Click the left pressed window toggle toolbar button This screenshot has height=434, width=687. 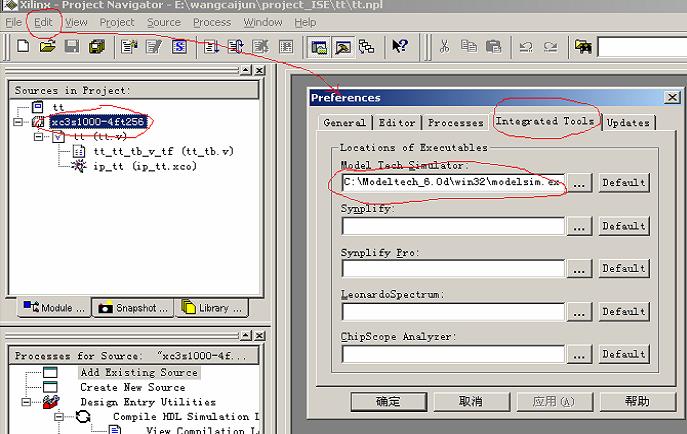(x=319, y=47)
